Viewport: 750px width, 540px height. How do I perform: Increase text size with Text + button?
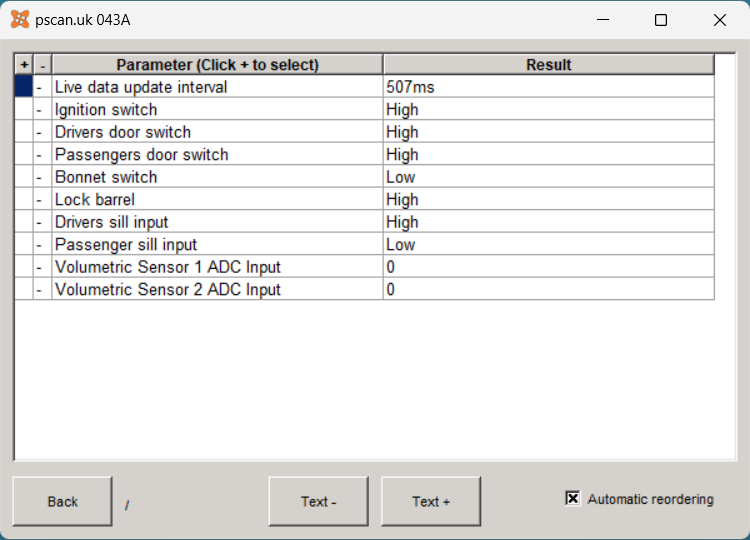[x=431, y=501]
